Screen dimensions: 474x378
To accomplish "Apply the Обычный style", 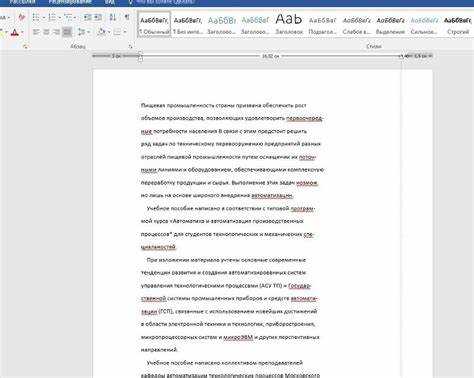I will click(x=154, y=24).
